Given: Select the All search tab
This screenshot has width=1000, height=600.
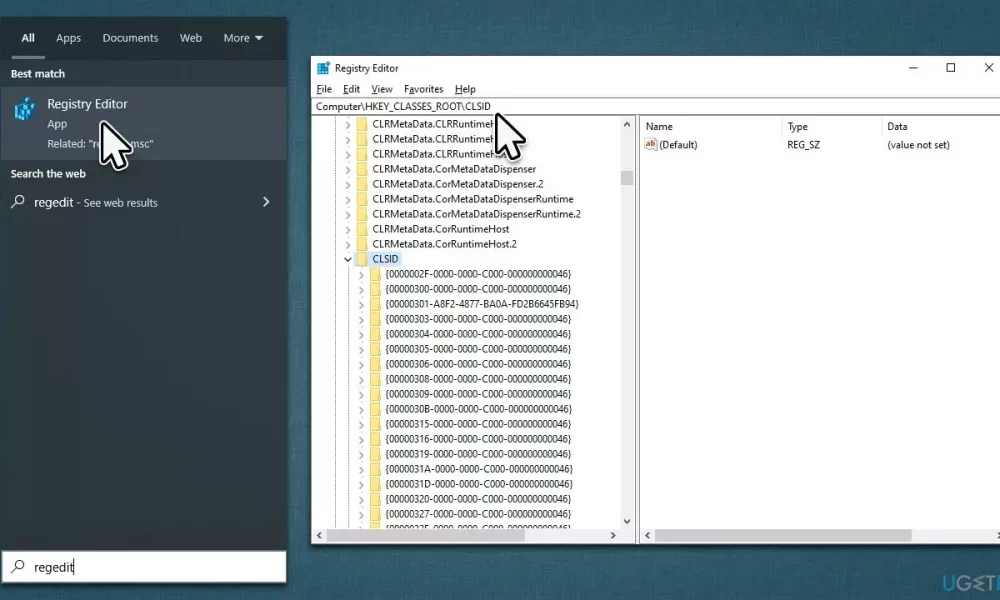Looking at the screenshot, I should (28, 38).
